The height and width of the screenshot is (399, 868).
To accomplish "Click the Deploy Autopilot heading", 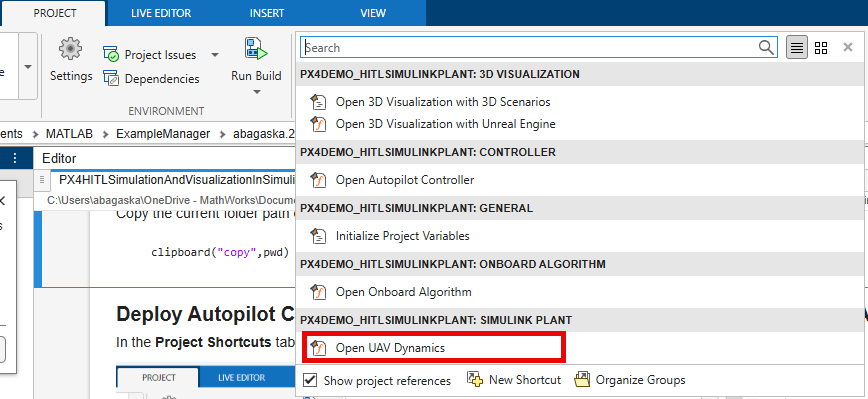I will point(205,314).
